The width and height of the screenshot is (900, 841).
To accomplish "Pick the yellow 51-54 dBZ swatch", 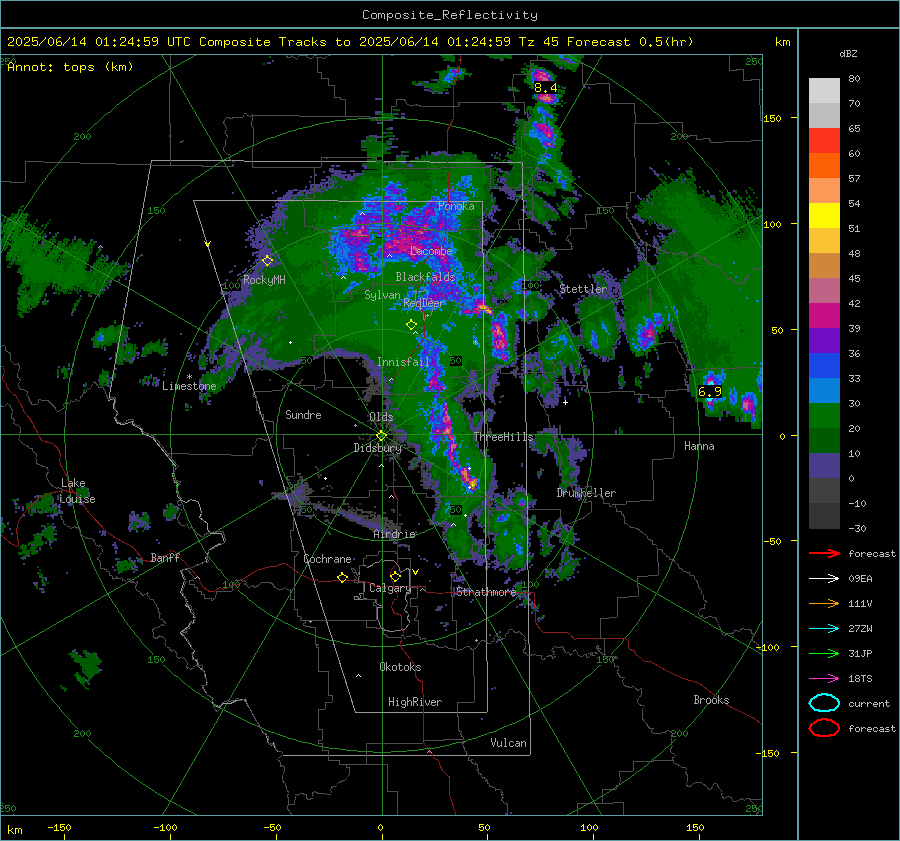I will tap(824, 216).
